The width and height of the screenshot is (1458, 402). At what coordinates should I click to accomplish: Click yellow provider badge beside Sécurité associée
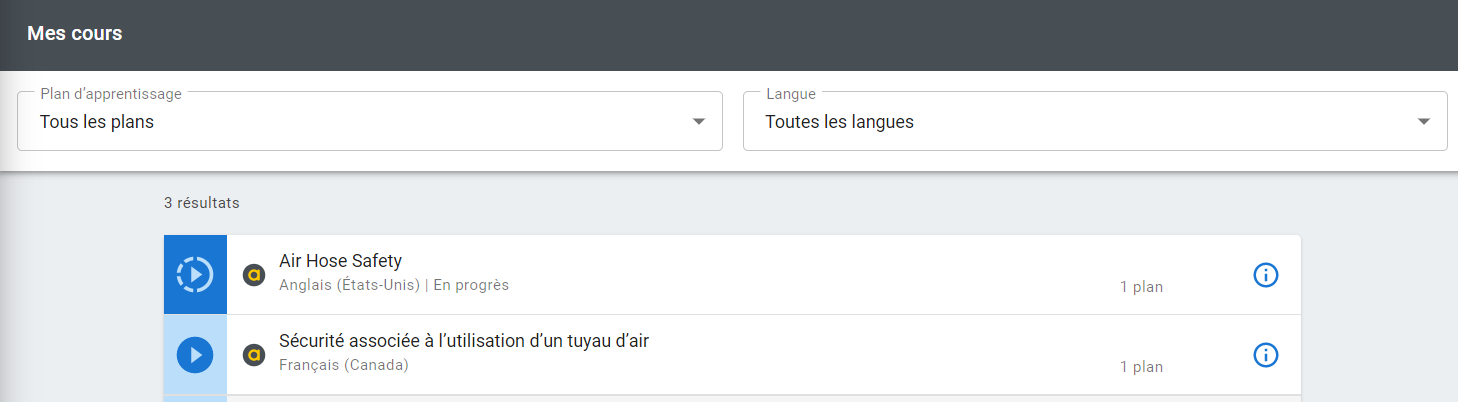pyautogui.click(x=254, y=354)
